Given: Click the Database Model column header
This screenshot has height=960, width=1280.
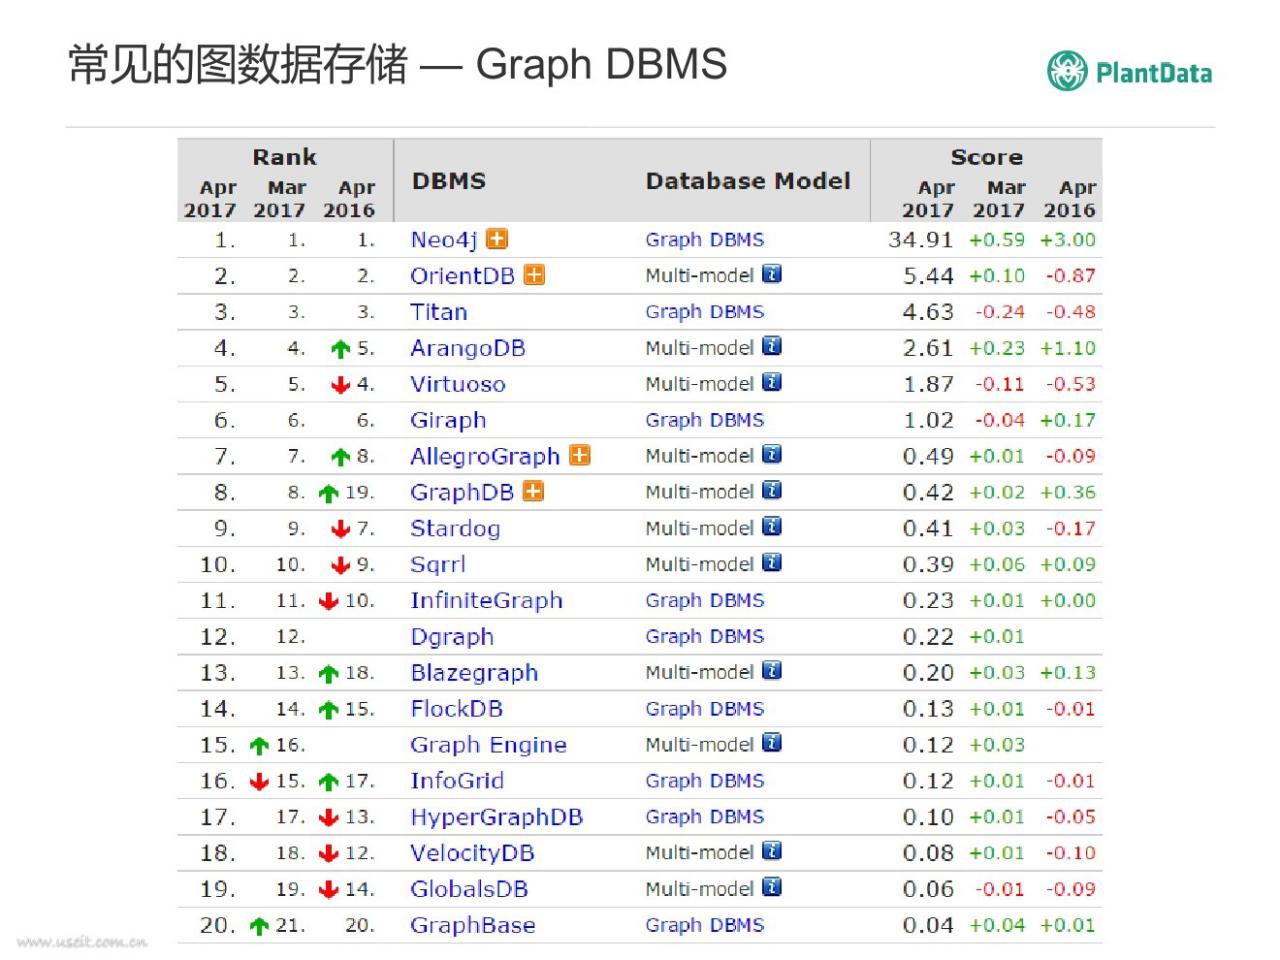Looking at the screenshot, I should coord(748,181).
